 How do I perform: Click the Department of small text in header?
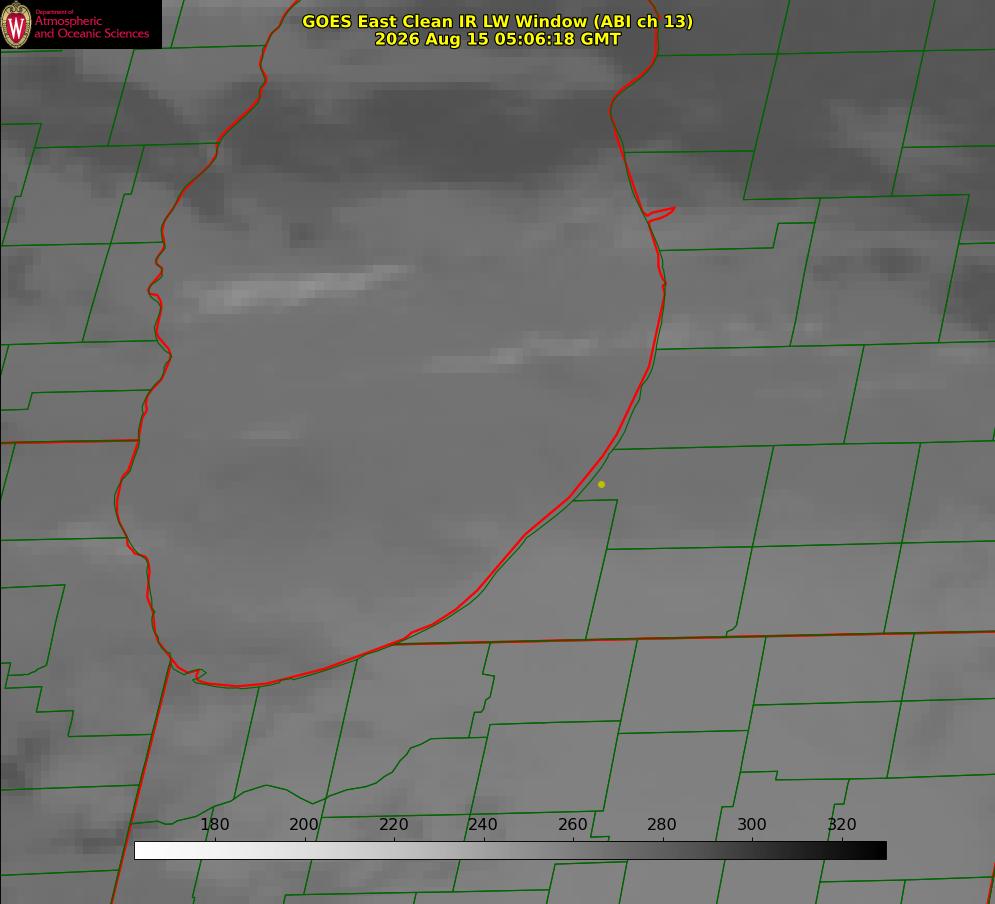click(x=55, y=12)
